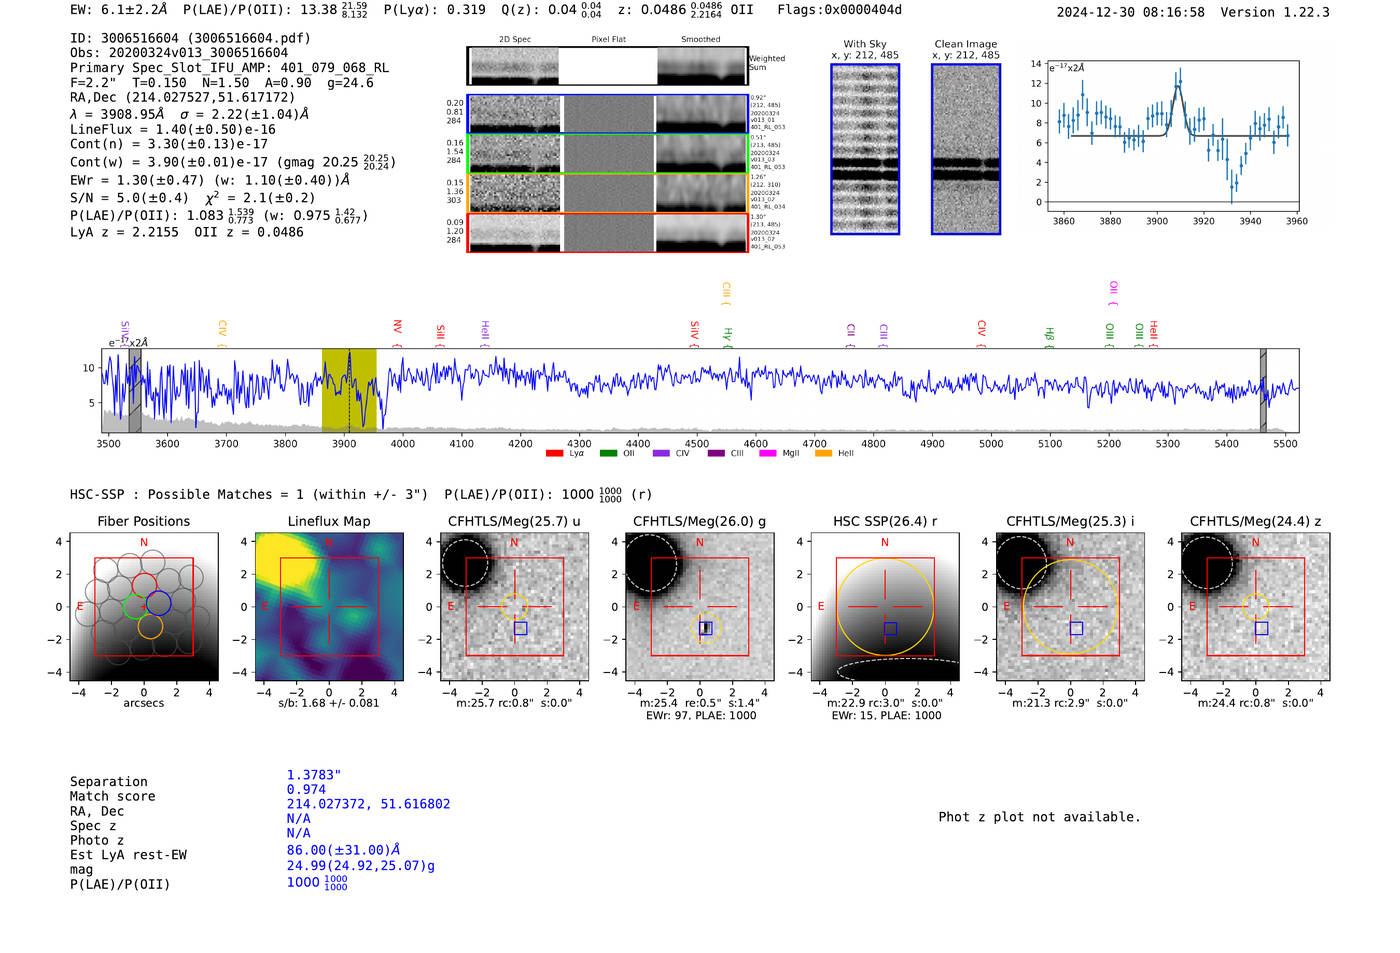This screenshot has width=1400, height=953.
Task: Click the Lyα red legend swatch
Action: tap(554, 453)
